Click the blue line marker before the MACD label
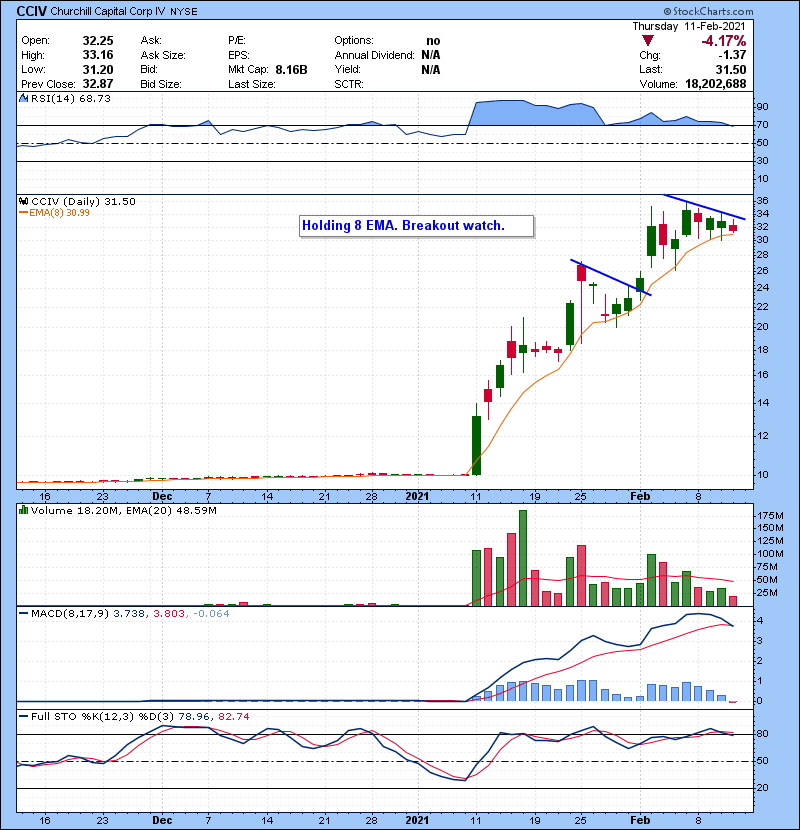Viewport: 800px width, 830px height. tap(23, 614)
